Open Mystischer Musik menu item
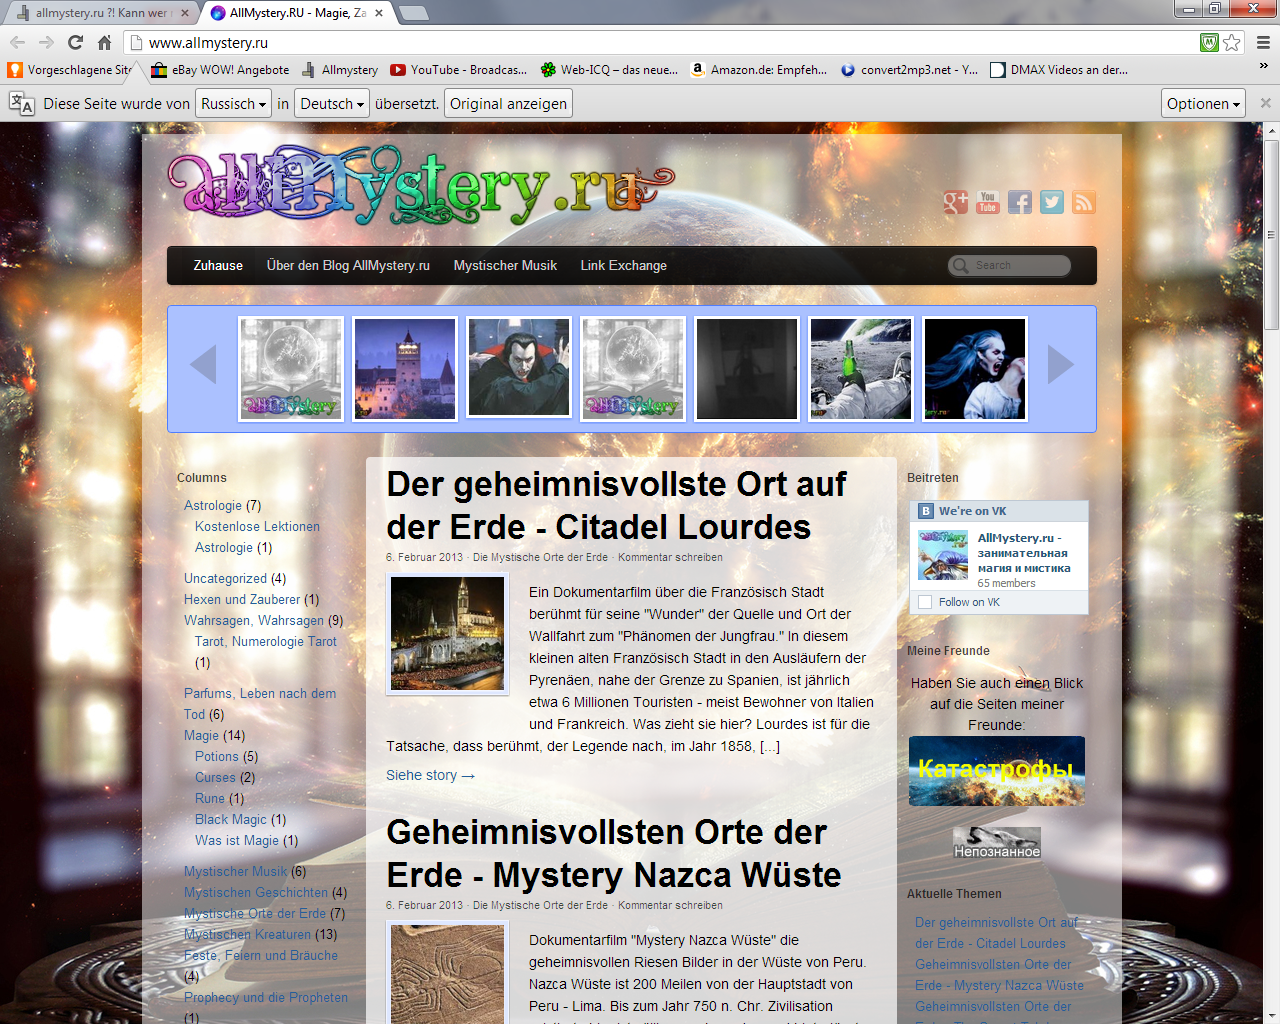1280x1024 pixels. point(505,265)
